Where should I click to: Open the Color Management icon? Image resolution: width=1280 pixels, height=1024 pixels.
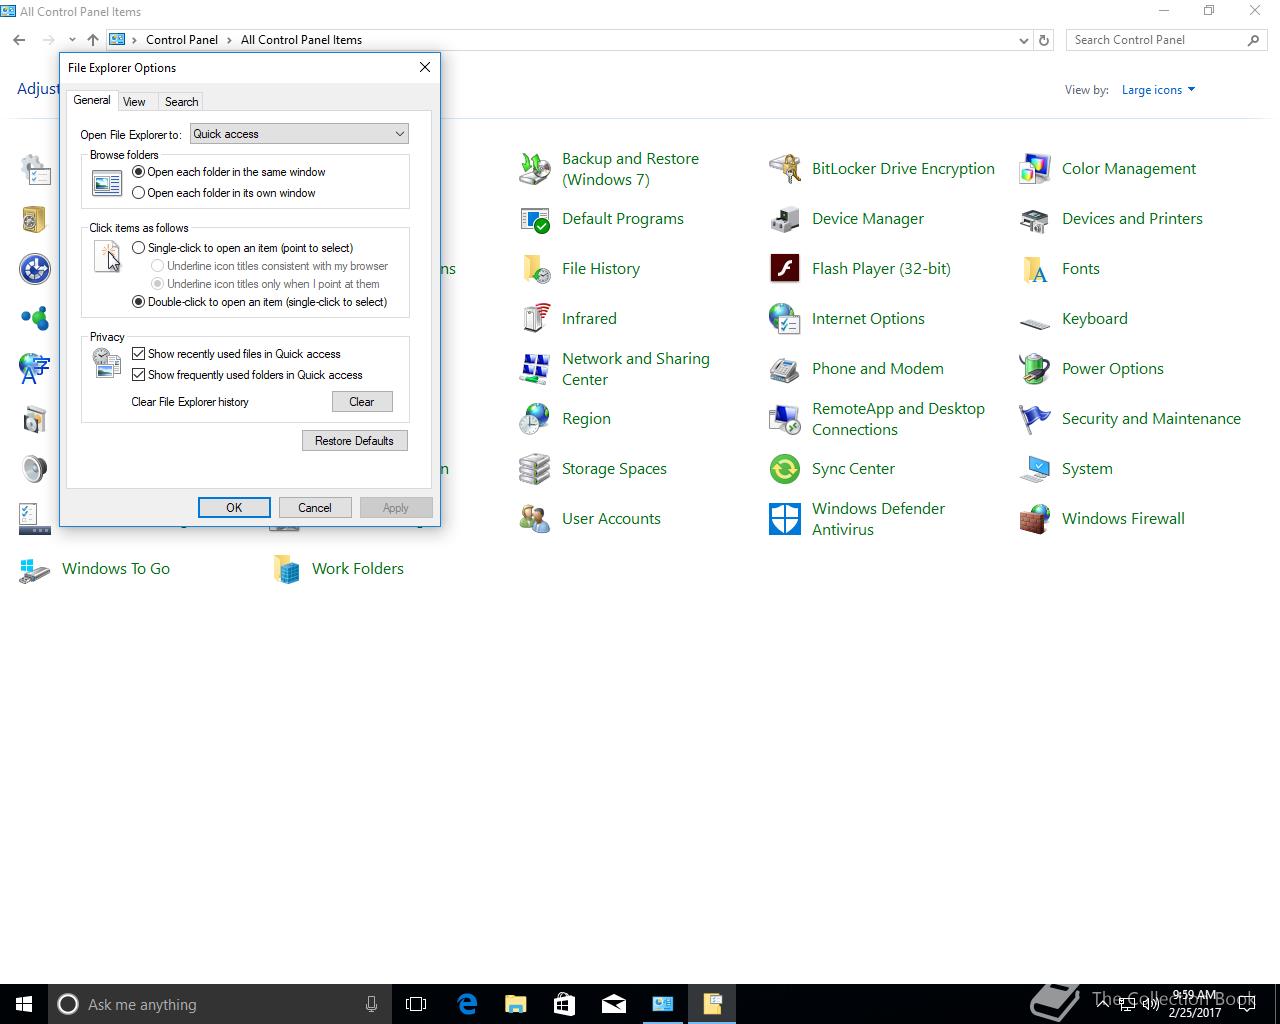pos(1035,169)
